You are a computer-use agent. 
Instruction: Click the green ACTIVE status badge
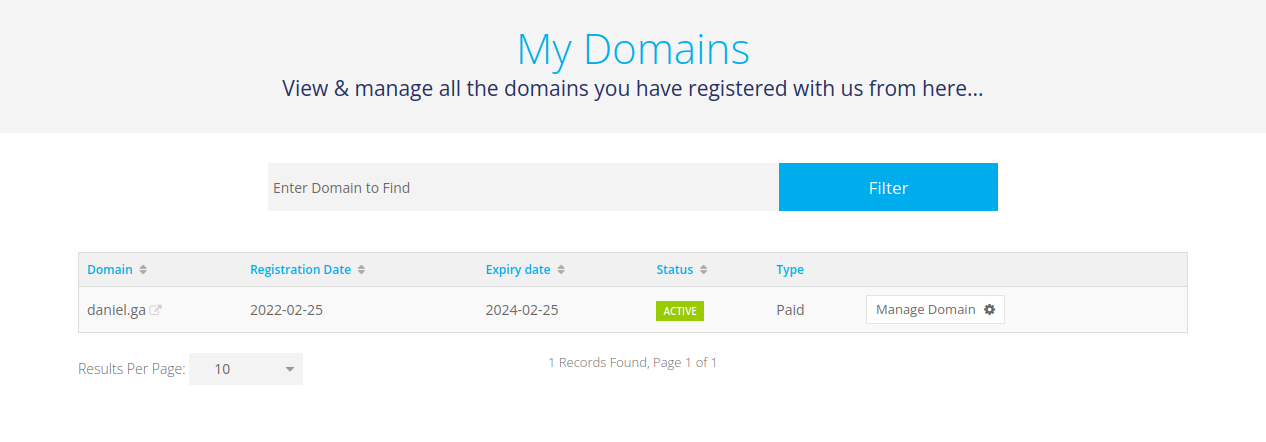pyautogui.click(x=680, y=311)
